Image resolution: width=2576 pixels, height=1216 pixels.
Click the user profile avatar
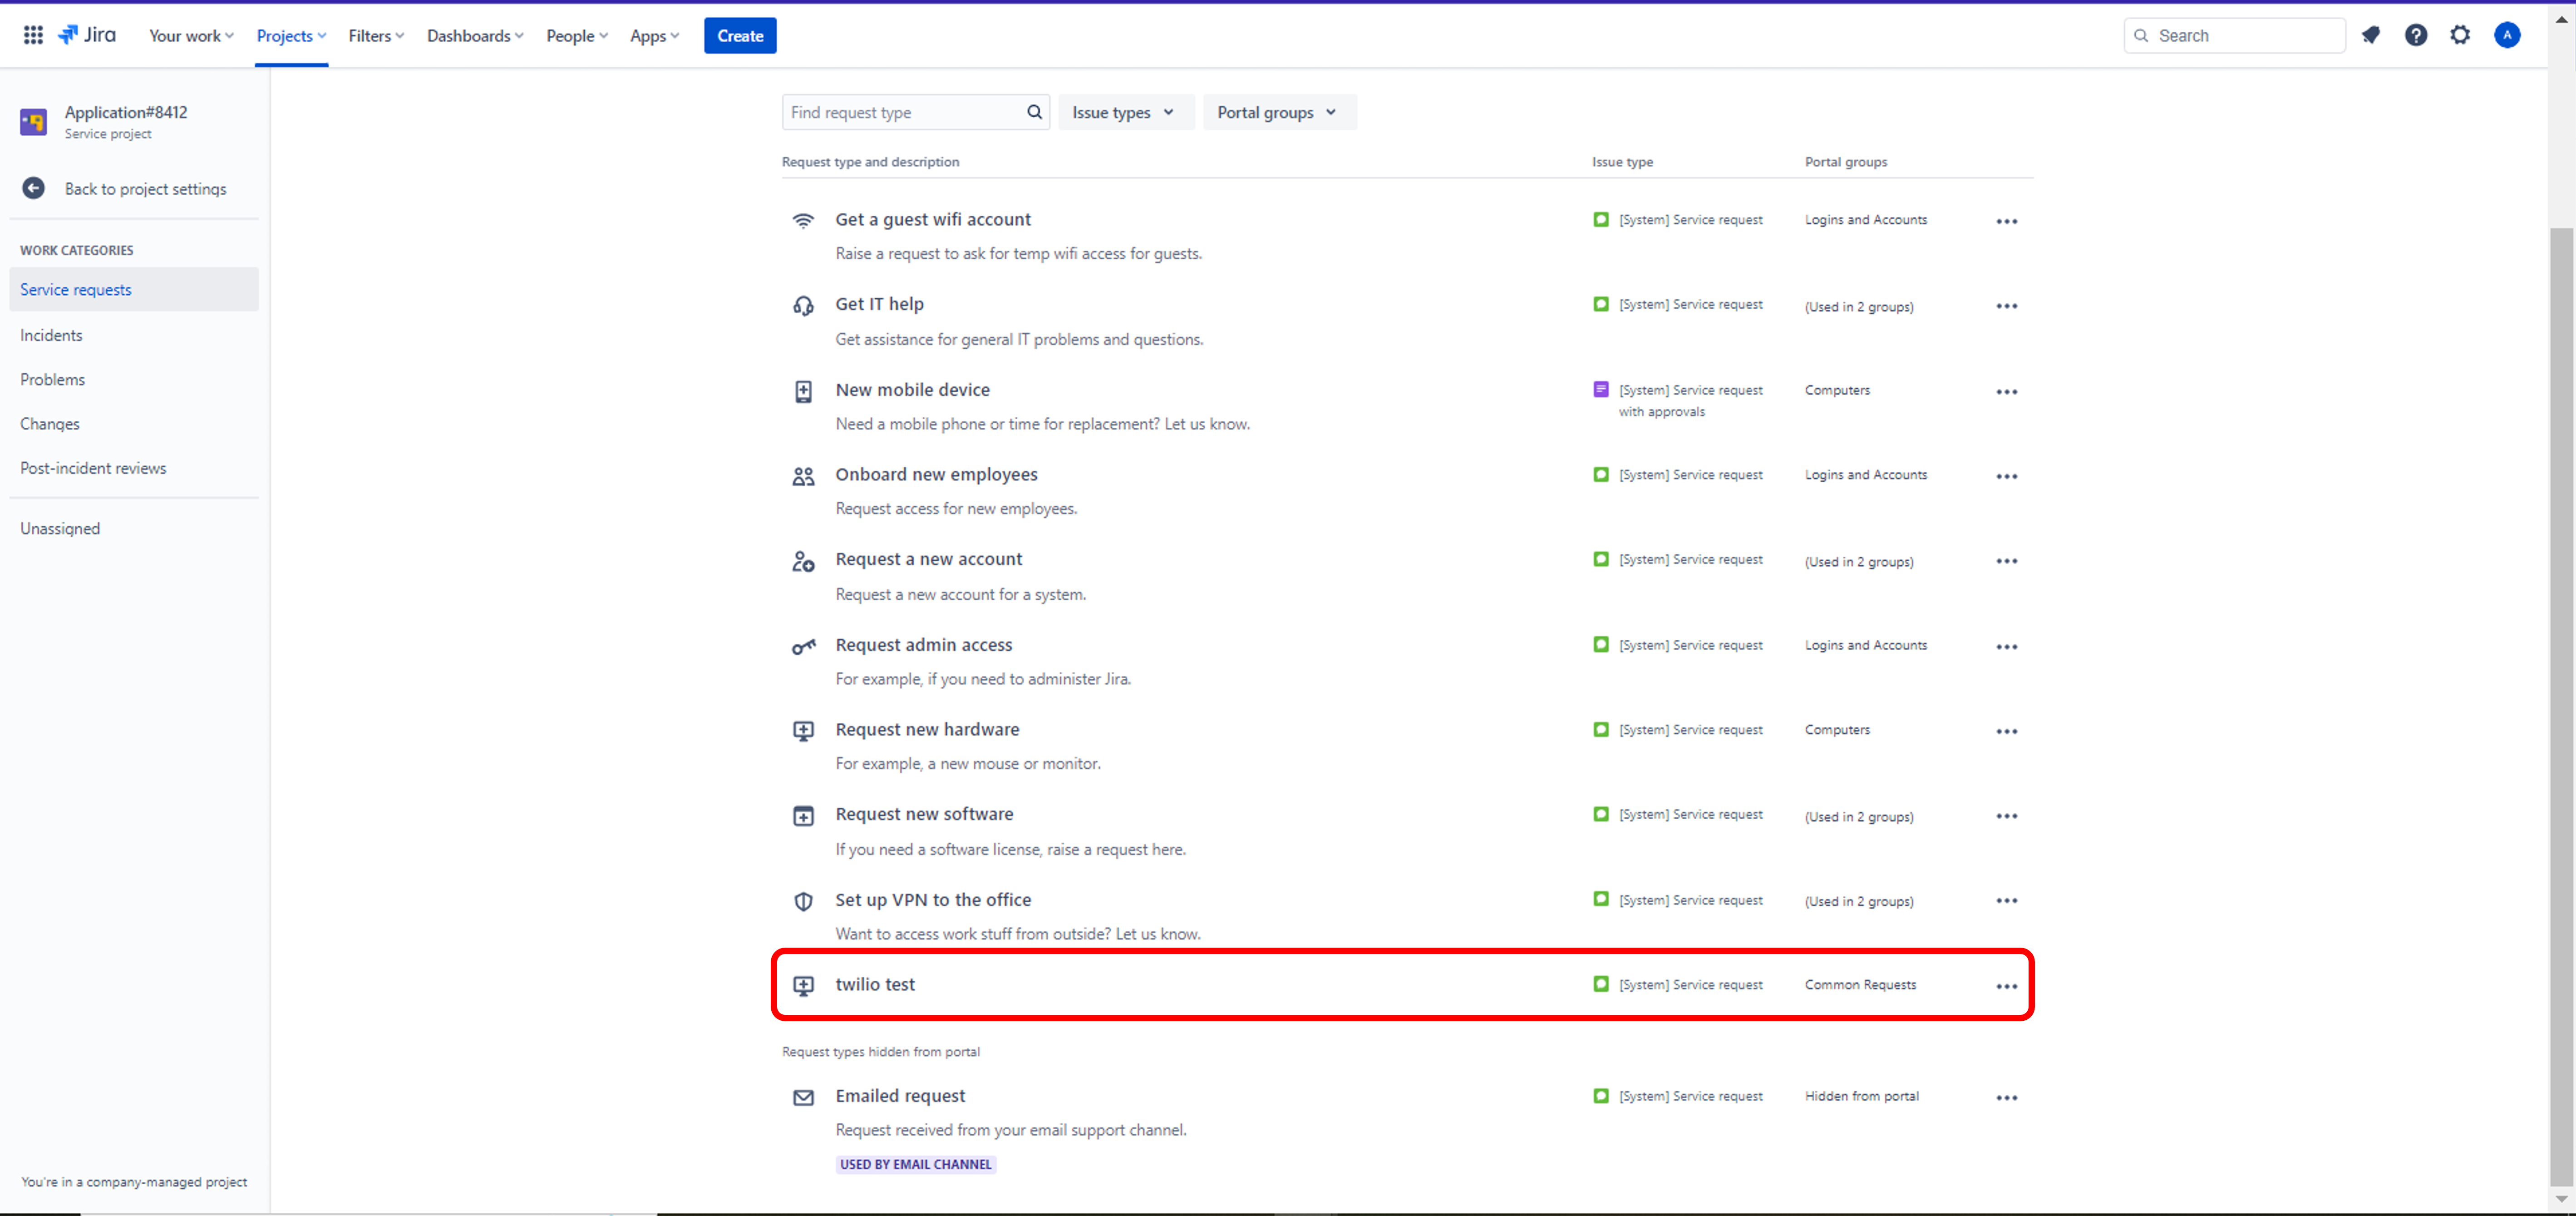[2506, 35]
